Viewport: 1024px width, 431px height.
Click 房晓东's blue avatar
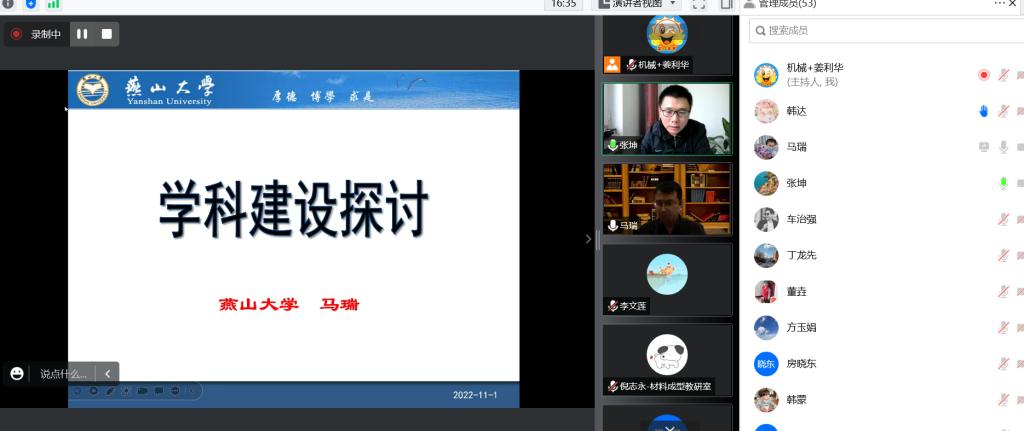(766, 363)
